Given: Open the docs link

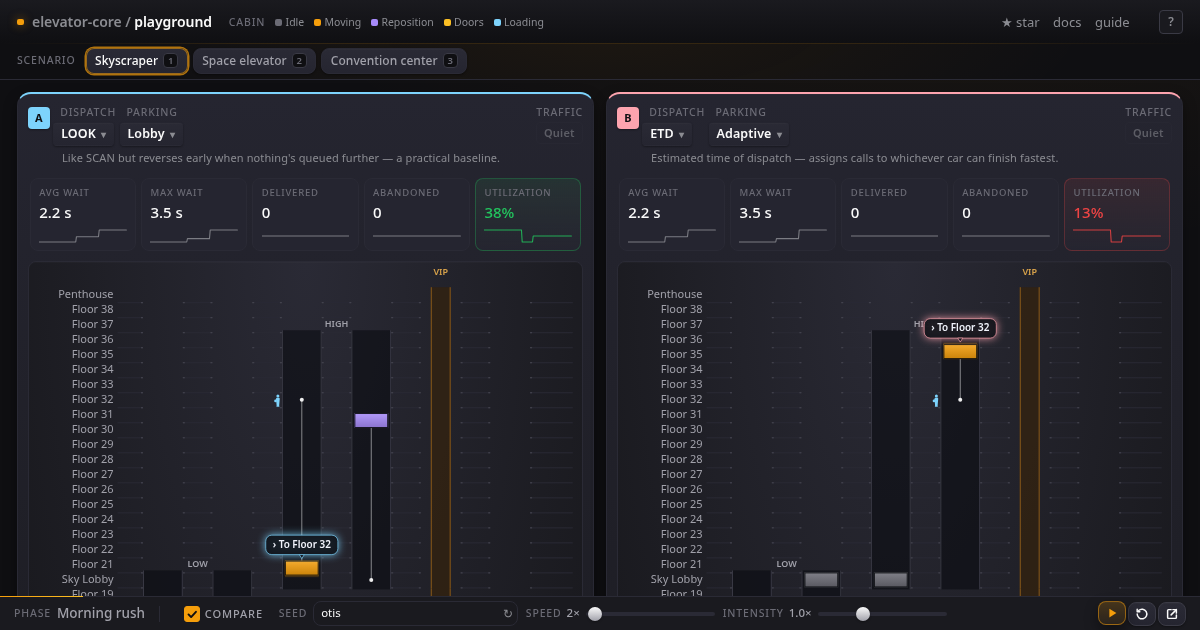Looking at the screenshot, I should point(1067,22).
